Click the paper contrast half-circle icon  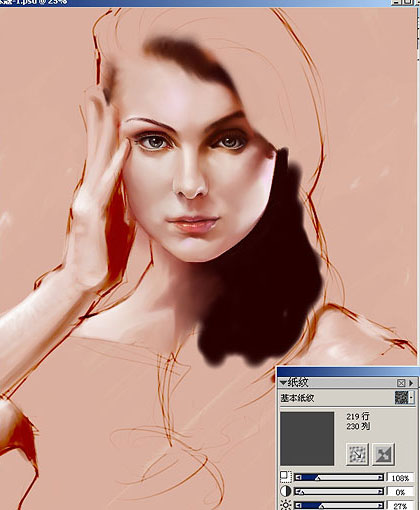(285, 491)
